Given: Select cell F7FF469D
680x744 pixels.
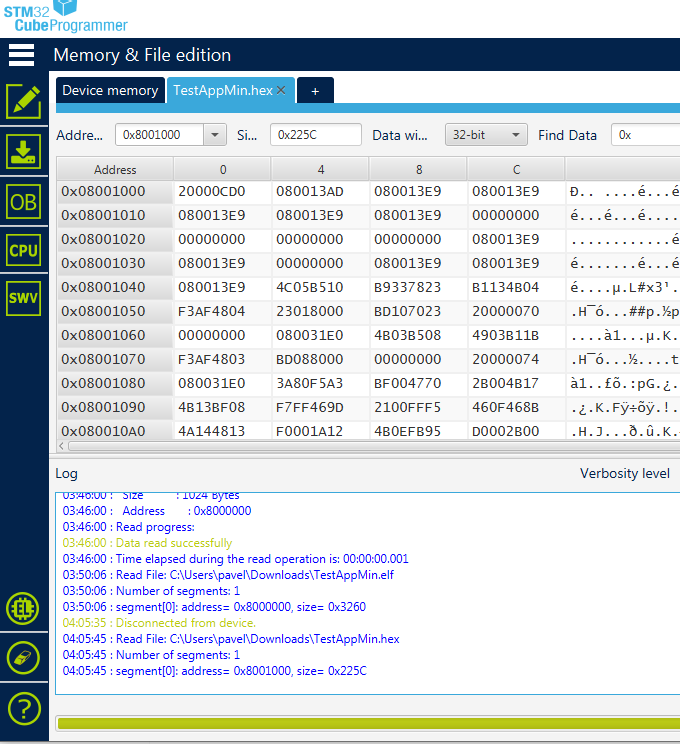Looking at the screenshot, I should (x=321, y=407).
